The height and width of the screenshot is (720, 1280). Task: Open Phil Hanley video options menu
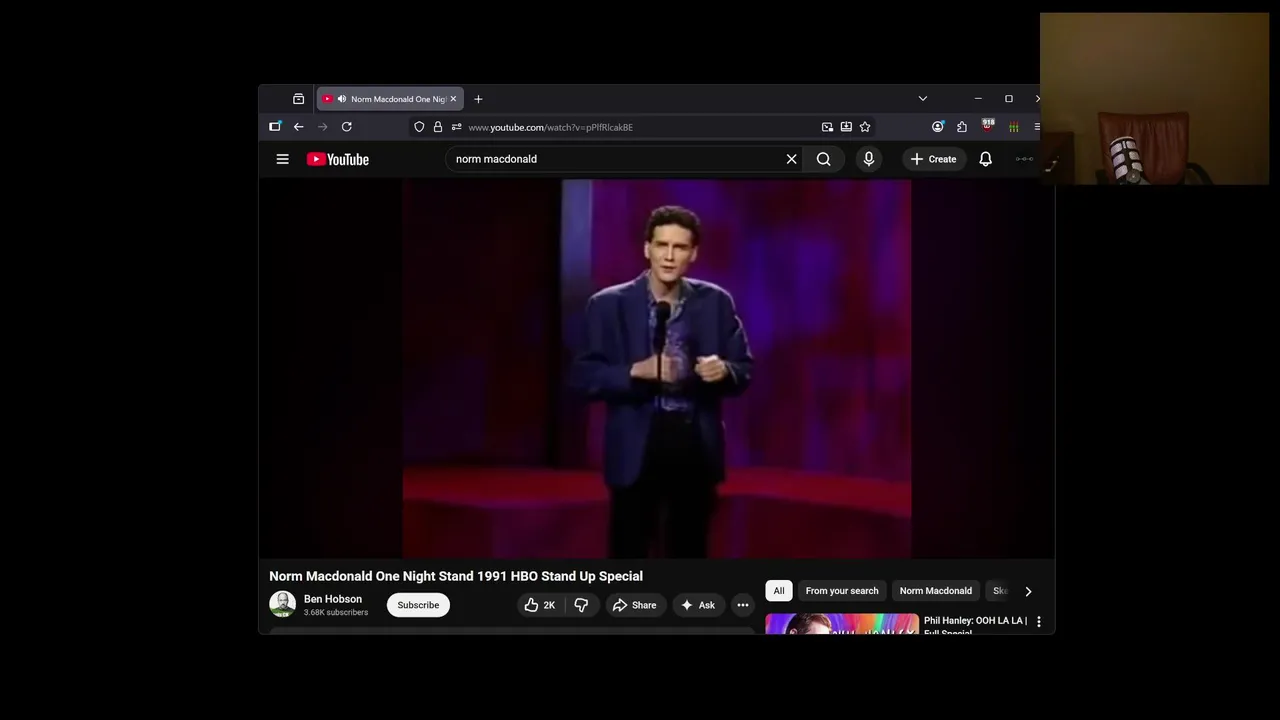click(1039, 622)
